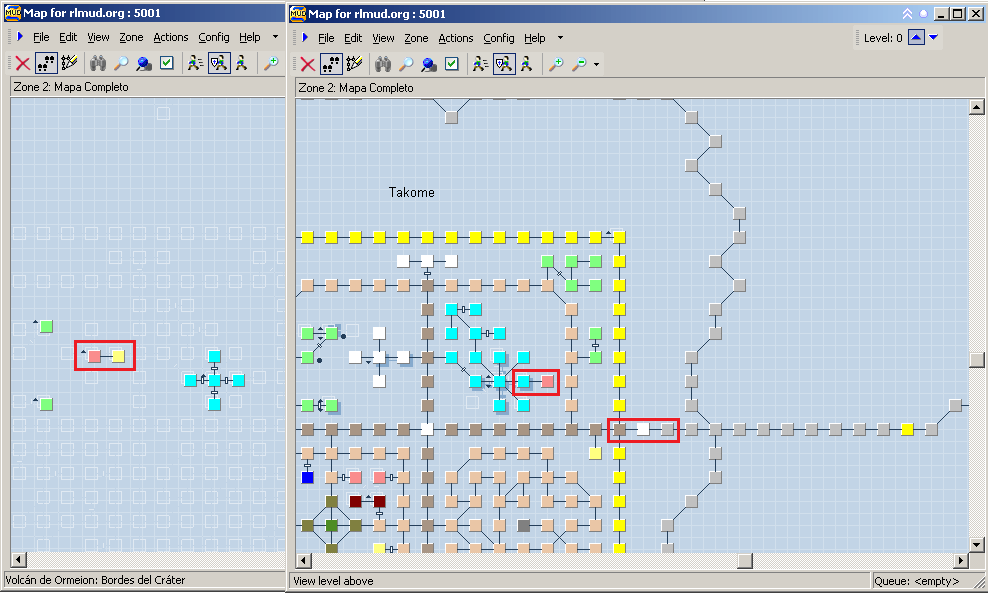Open the menu bar overflow arrow after Help in right window
The height and width of the screenshot is (593, 988).
pos(560,38)
